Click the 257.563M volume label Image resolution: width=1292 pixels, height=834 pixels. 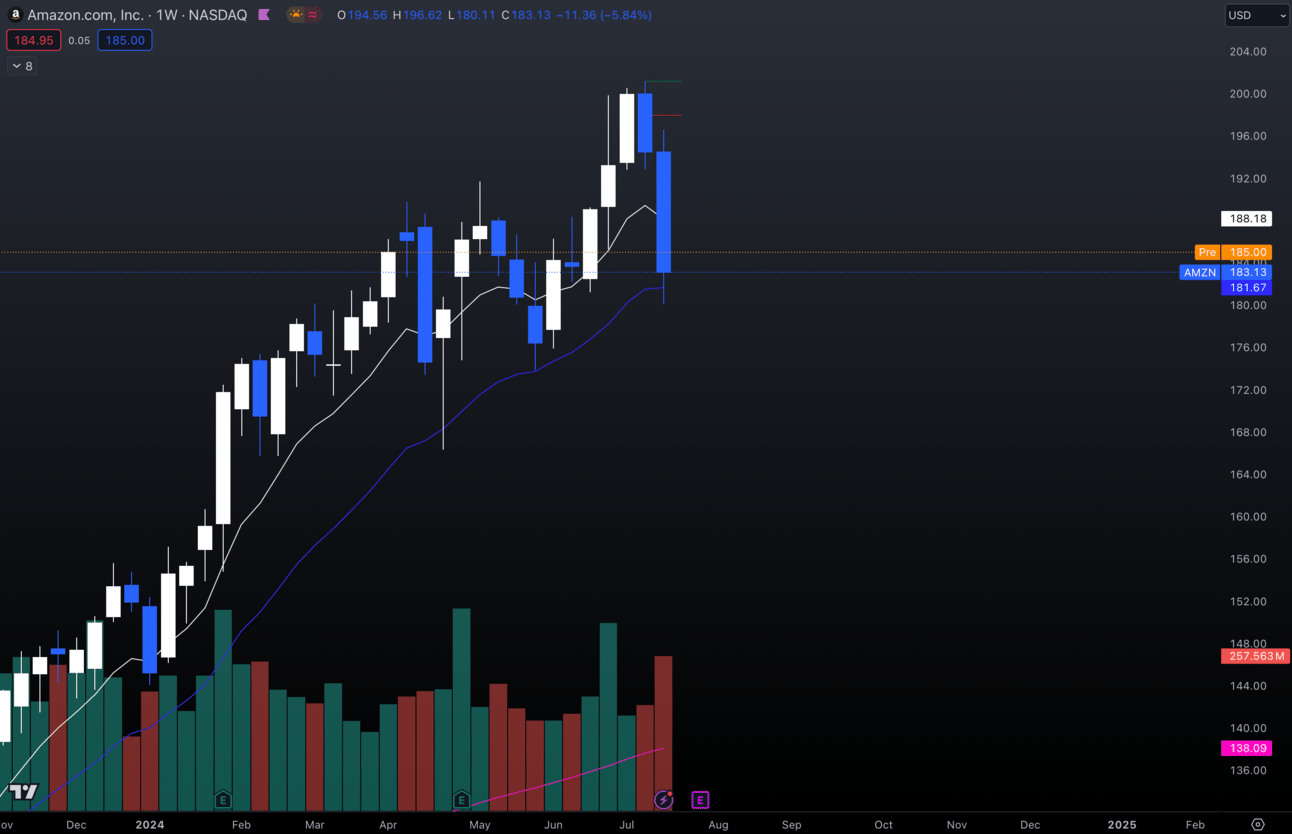pos(1255,656)
